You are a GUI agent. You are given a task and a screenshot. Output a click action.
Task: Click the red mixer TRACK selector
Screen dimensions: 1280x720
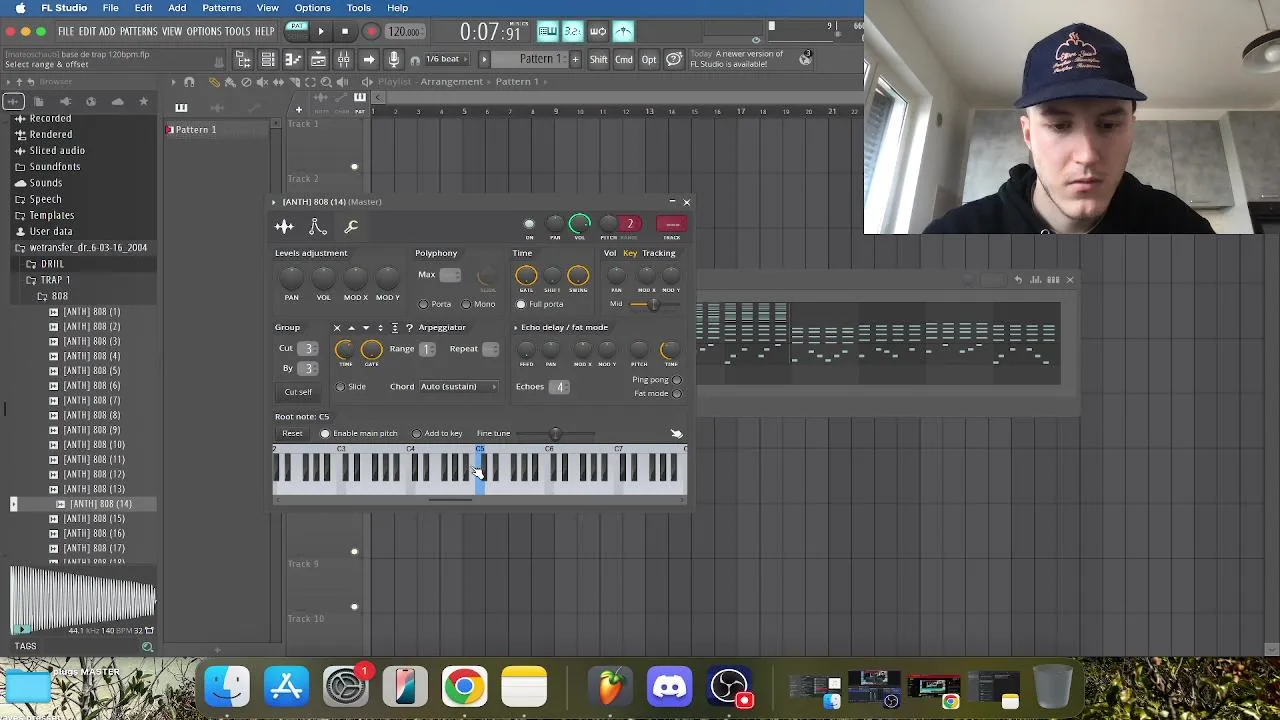point(671,224)
